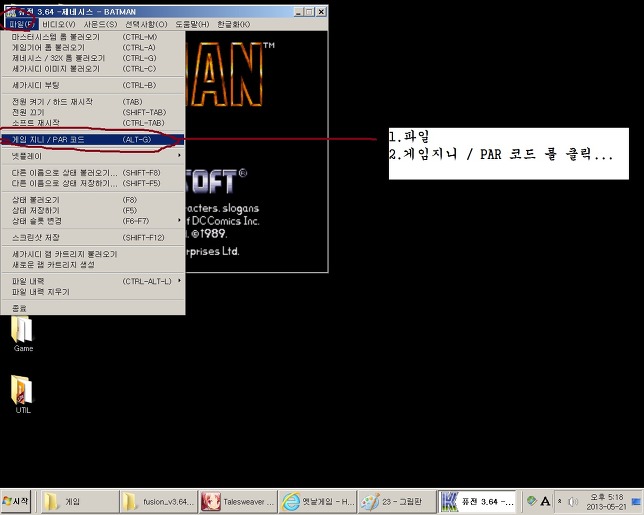Click the volume speaker tray icon
This screenshot has height=515, width=644.
click(x=573, y=501)
